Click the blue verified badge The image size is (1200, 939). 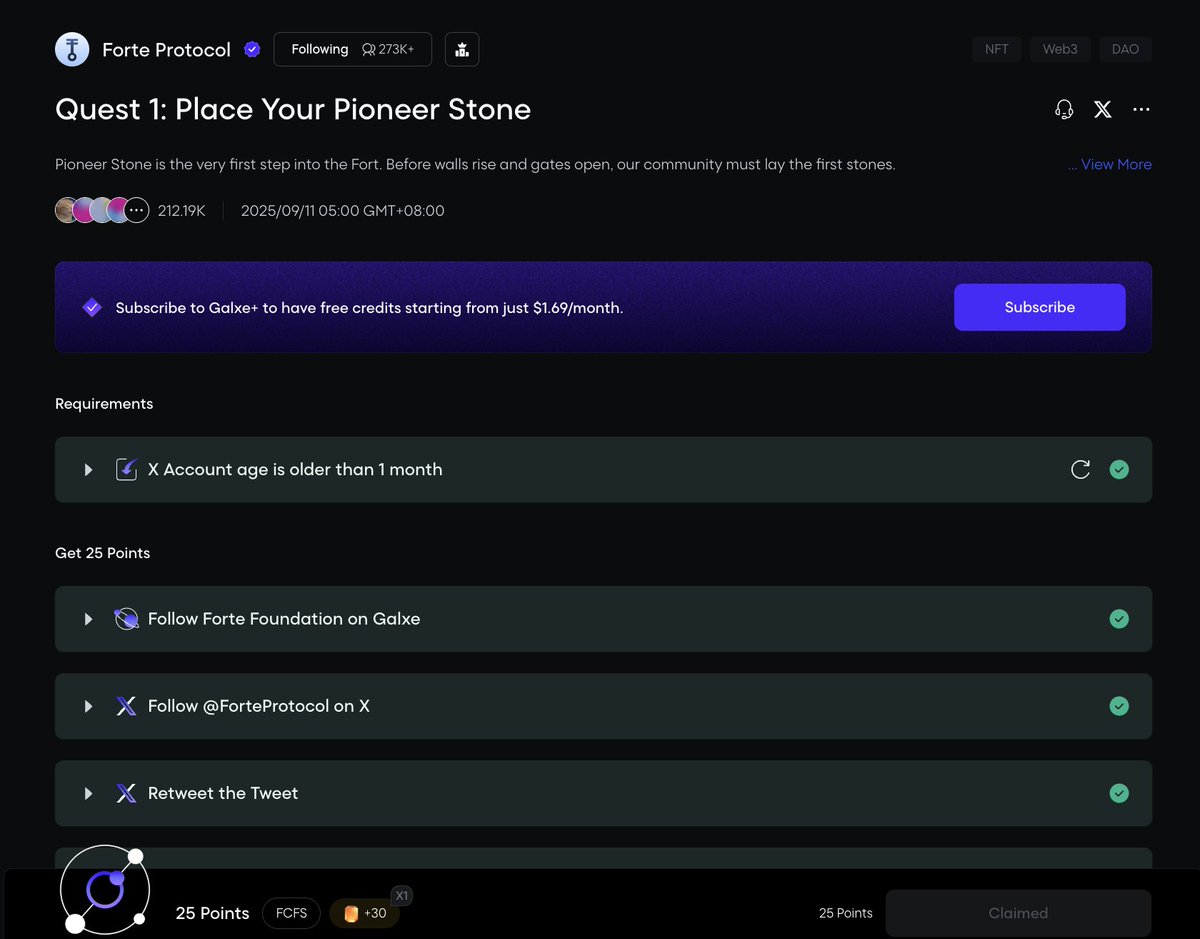[x=252, y=50]
